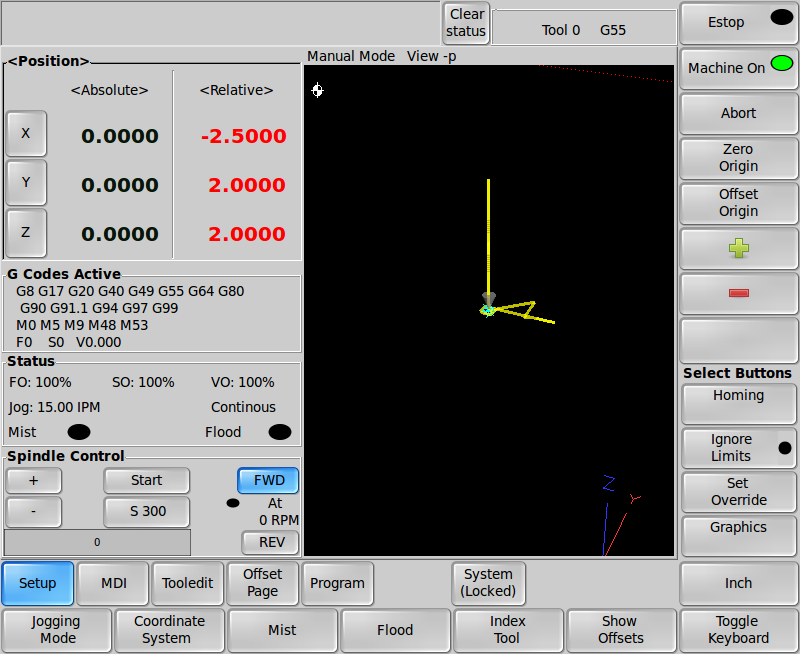Click the Homing select button
Viewport: 800px width, 654px height.
[738, 404]
